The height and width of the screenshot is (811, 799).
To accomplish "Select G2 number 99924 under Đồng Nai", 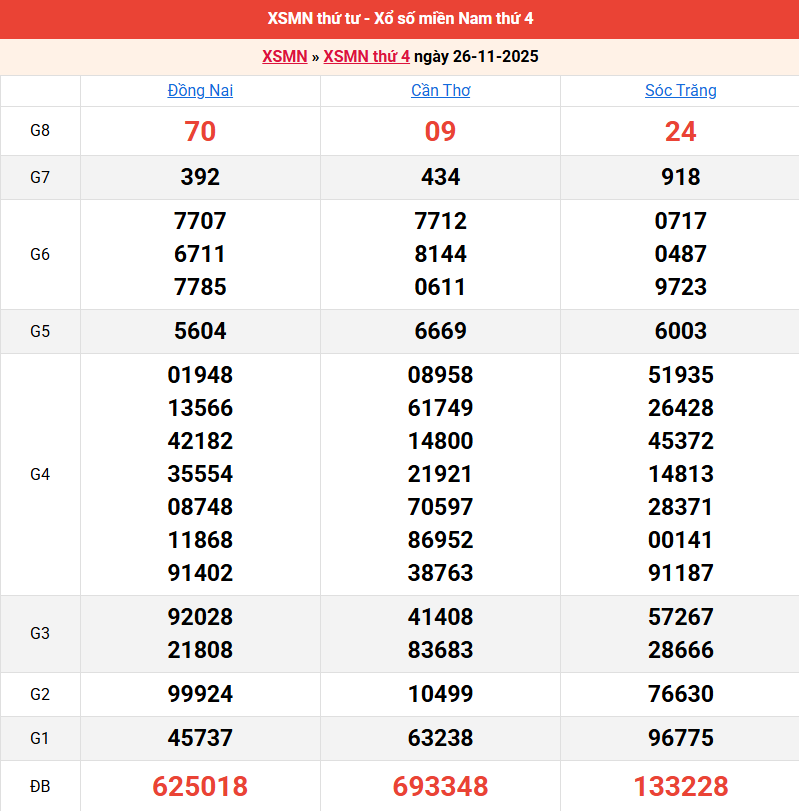I will (200, 695).
